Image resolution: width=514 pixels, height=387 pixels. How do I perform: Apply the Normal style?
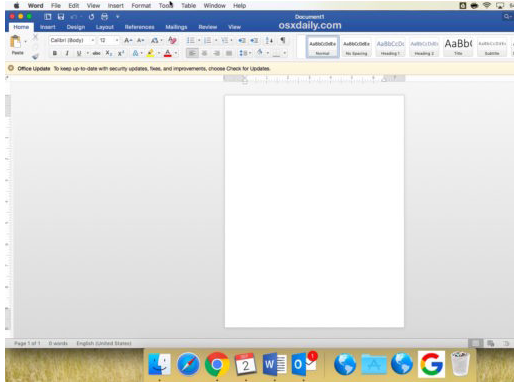point(323,47)
